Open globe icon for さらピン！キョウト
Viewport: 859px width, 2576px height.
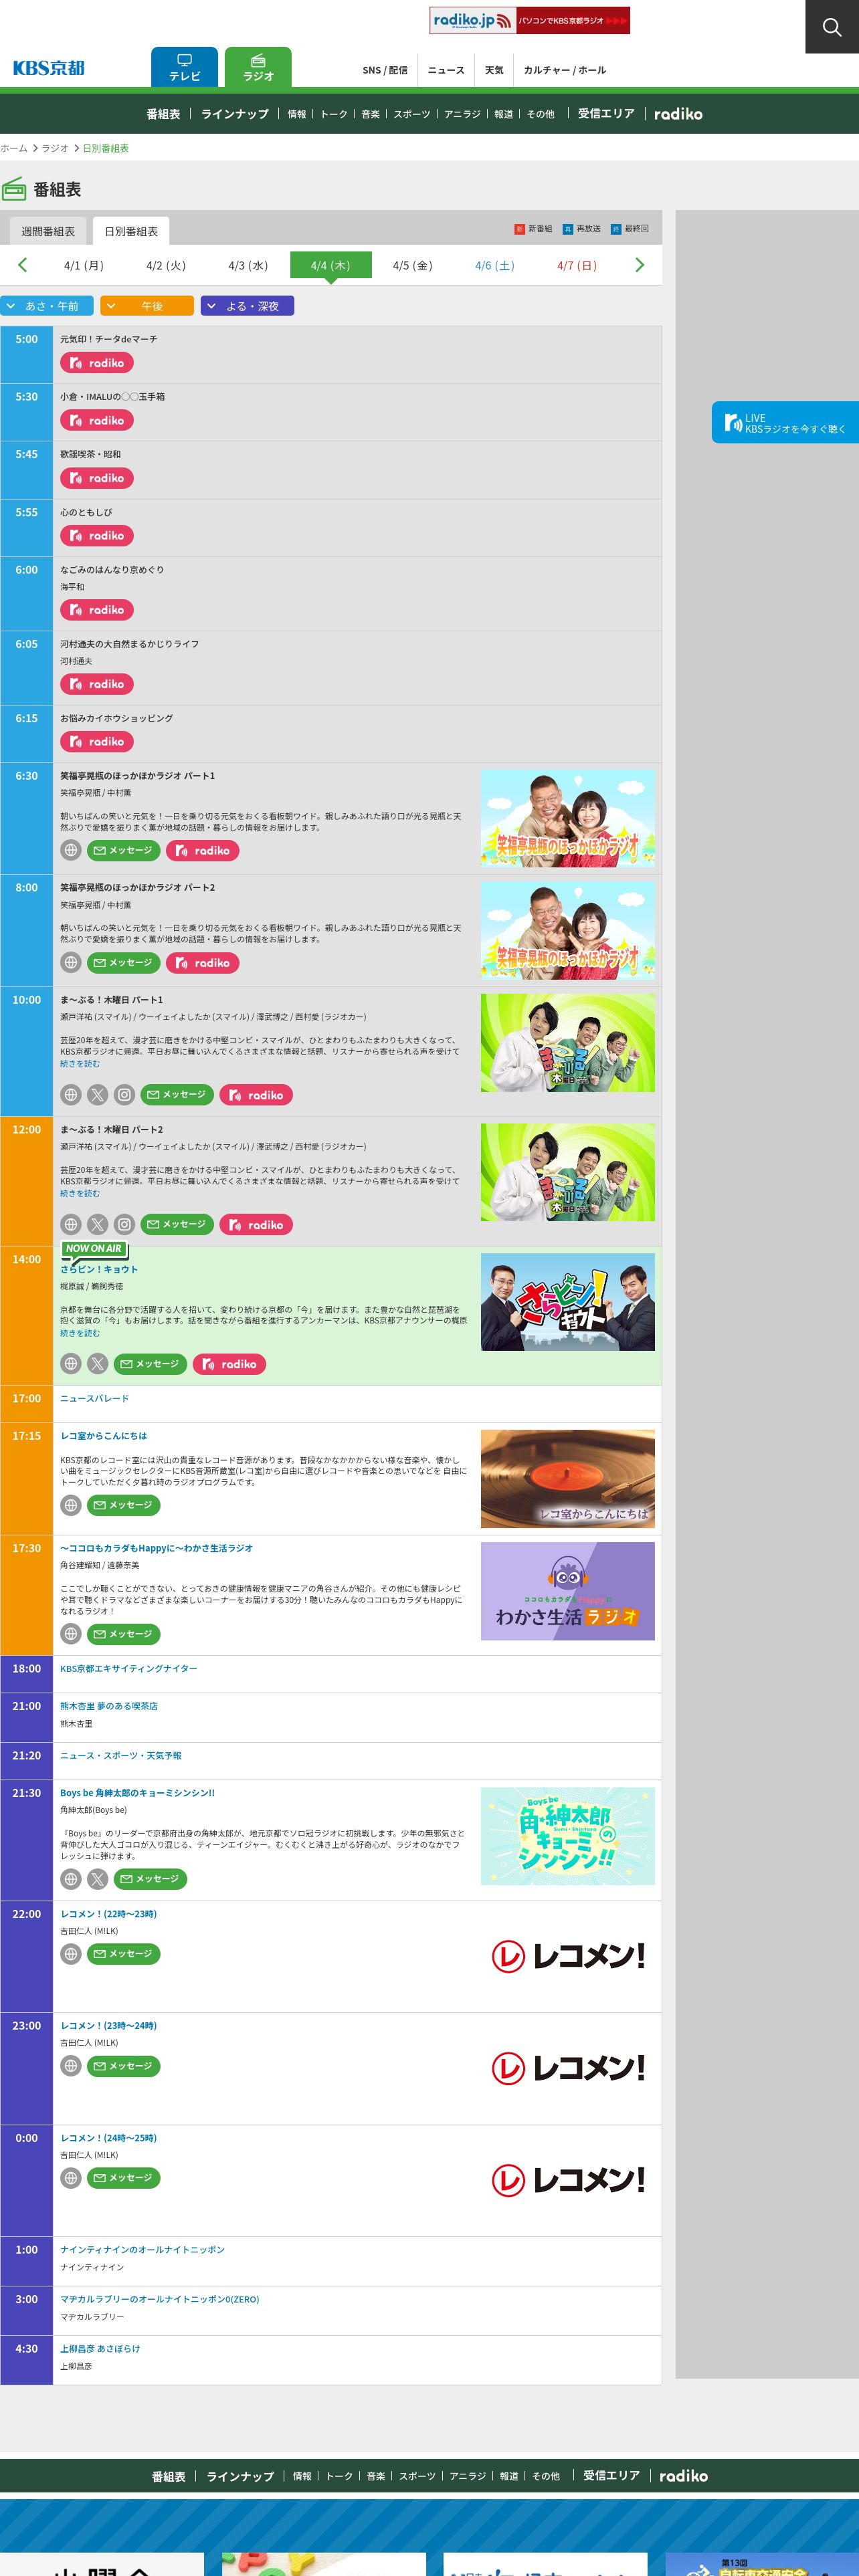[x=71, y=1364]
